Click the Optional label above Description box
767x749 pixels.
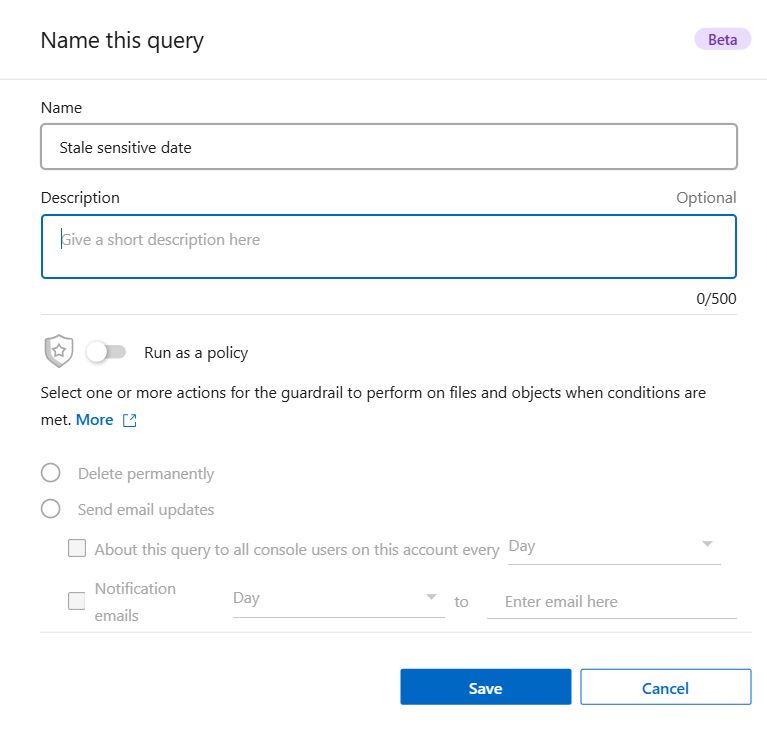tap(706, 198)
